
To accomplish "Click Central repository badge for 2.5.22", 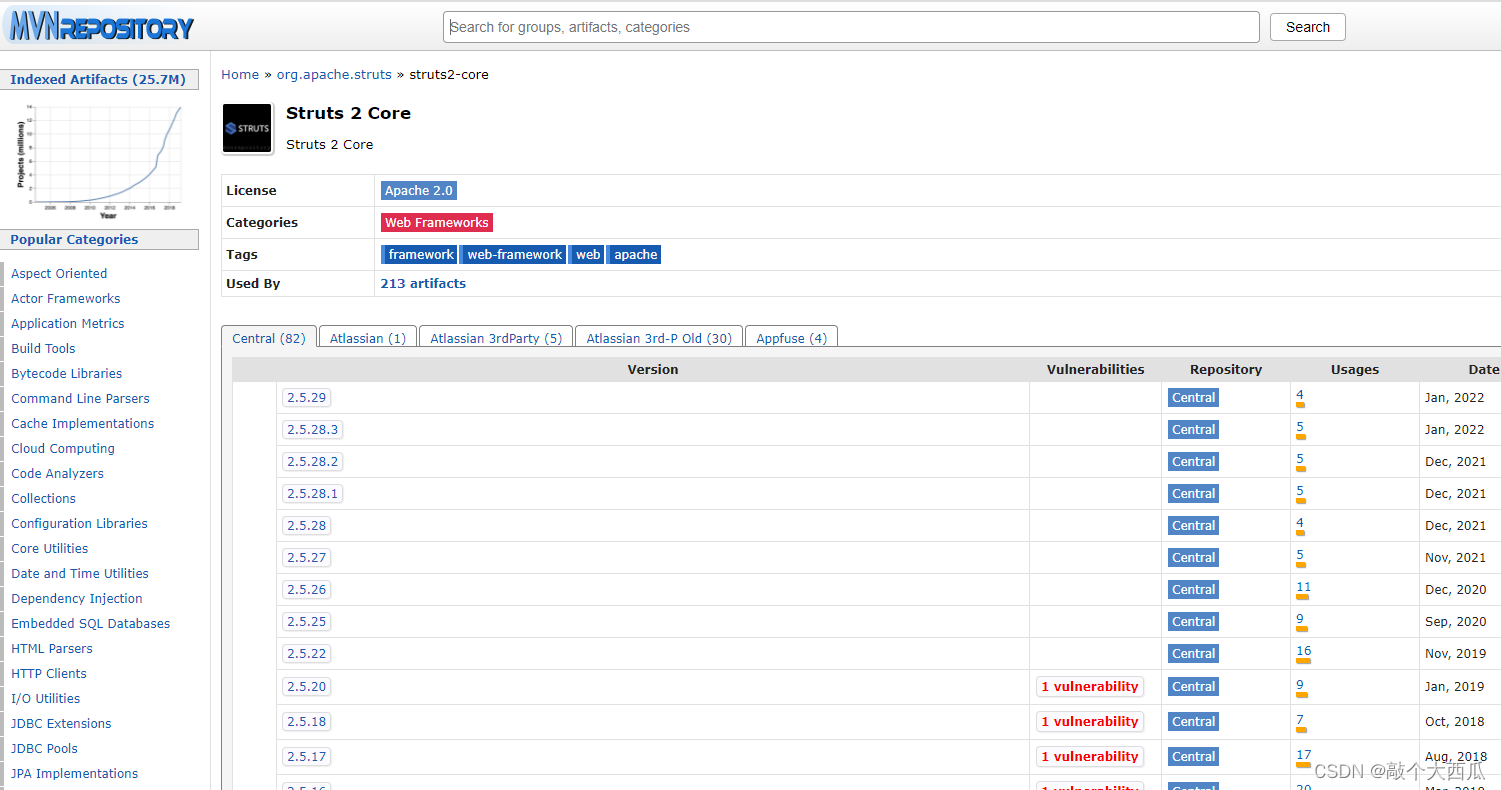I will pos(1193,653).
